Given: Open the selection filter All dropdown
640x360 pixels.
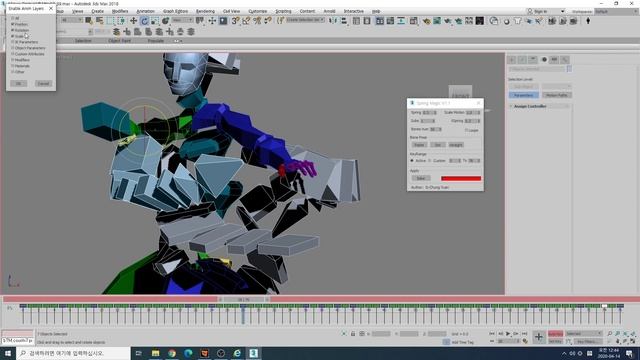Looking at the screenshot, I should tap(72, 20).
